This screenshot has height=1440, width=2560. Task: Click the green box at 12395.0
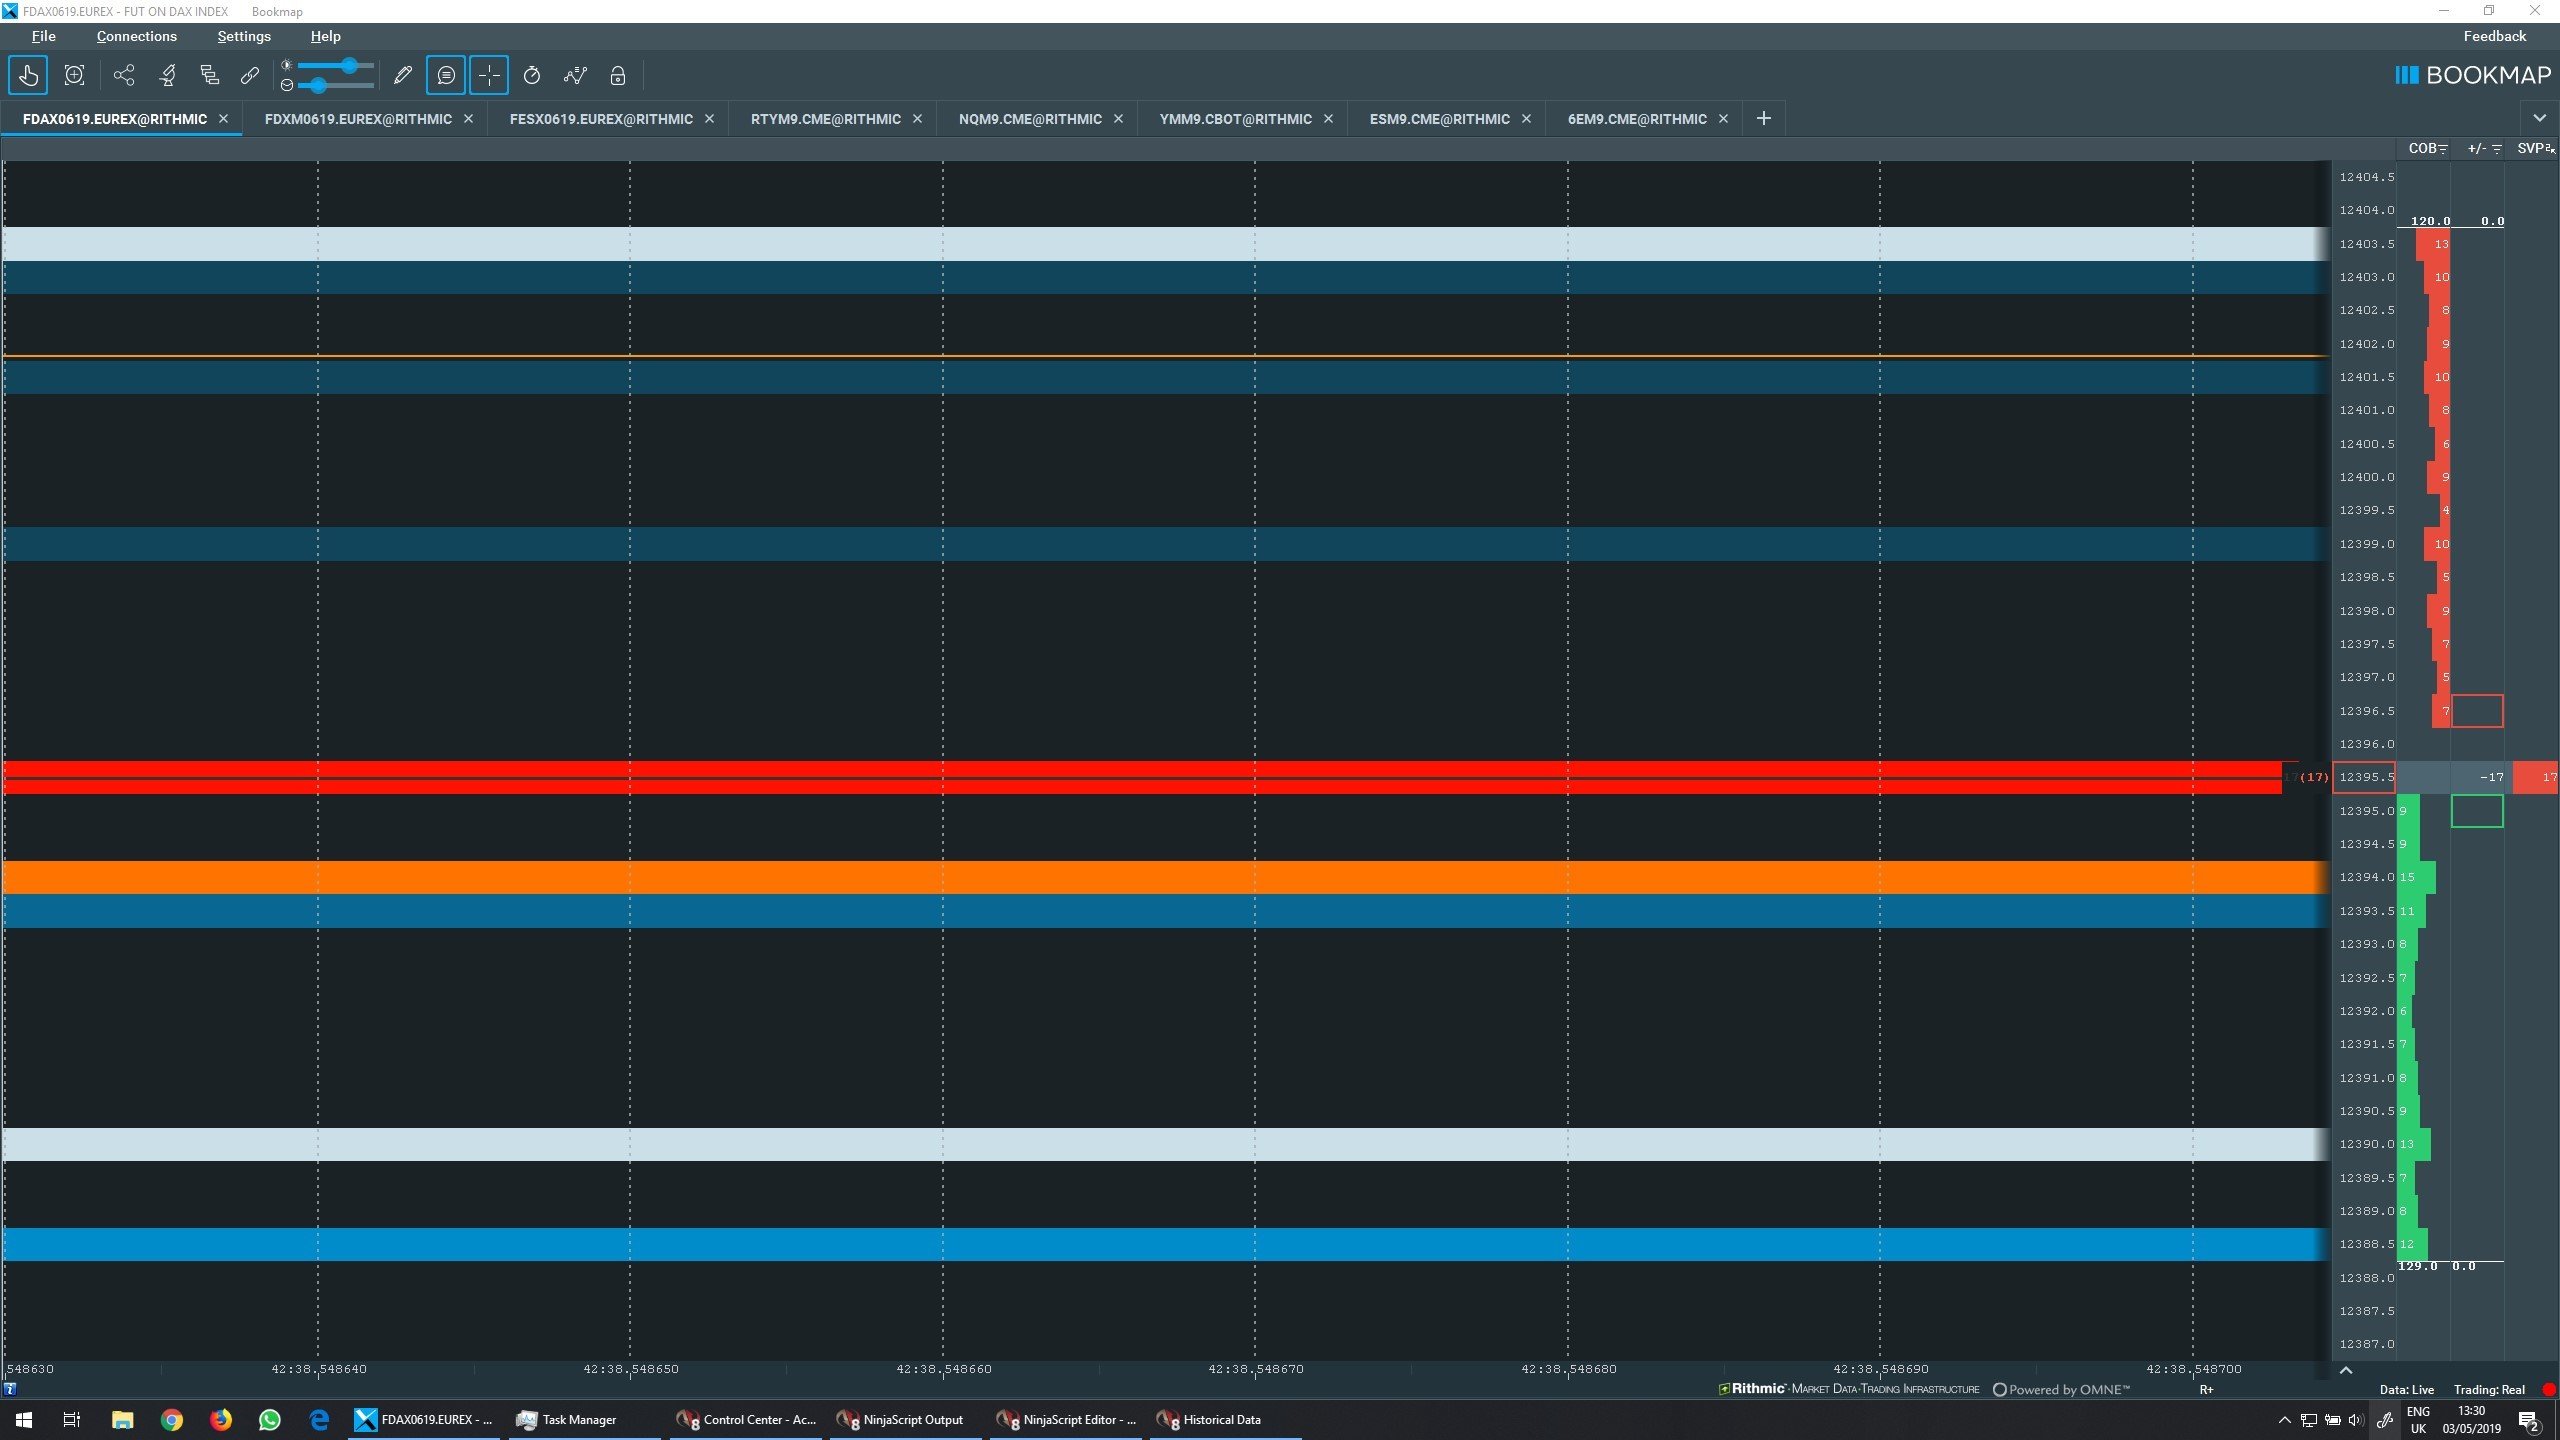pyautogui.click(x=2477, y=811)
